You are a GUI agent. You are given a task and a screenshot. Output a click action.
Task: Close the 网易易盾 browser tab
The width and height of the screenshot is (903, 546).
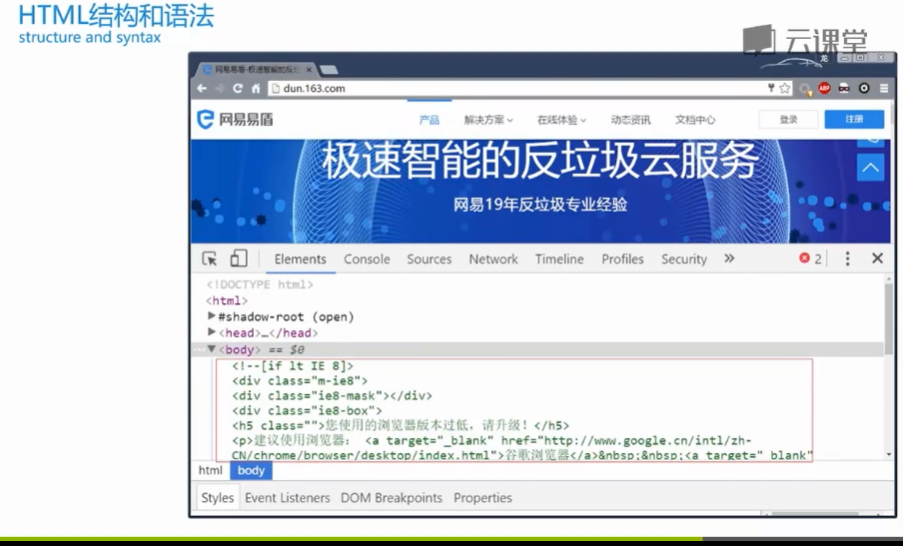coord(309,69)
